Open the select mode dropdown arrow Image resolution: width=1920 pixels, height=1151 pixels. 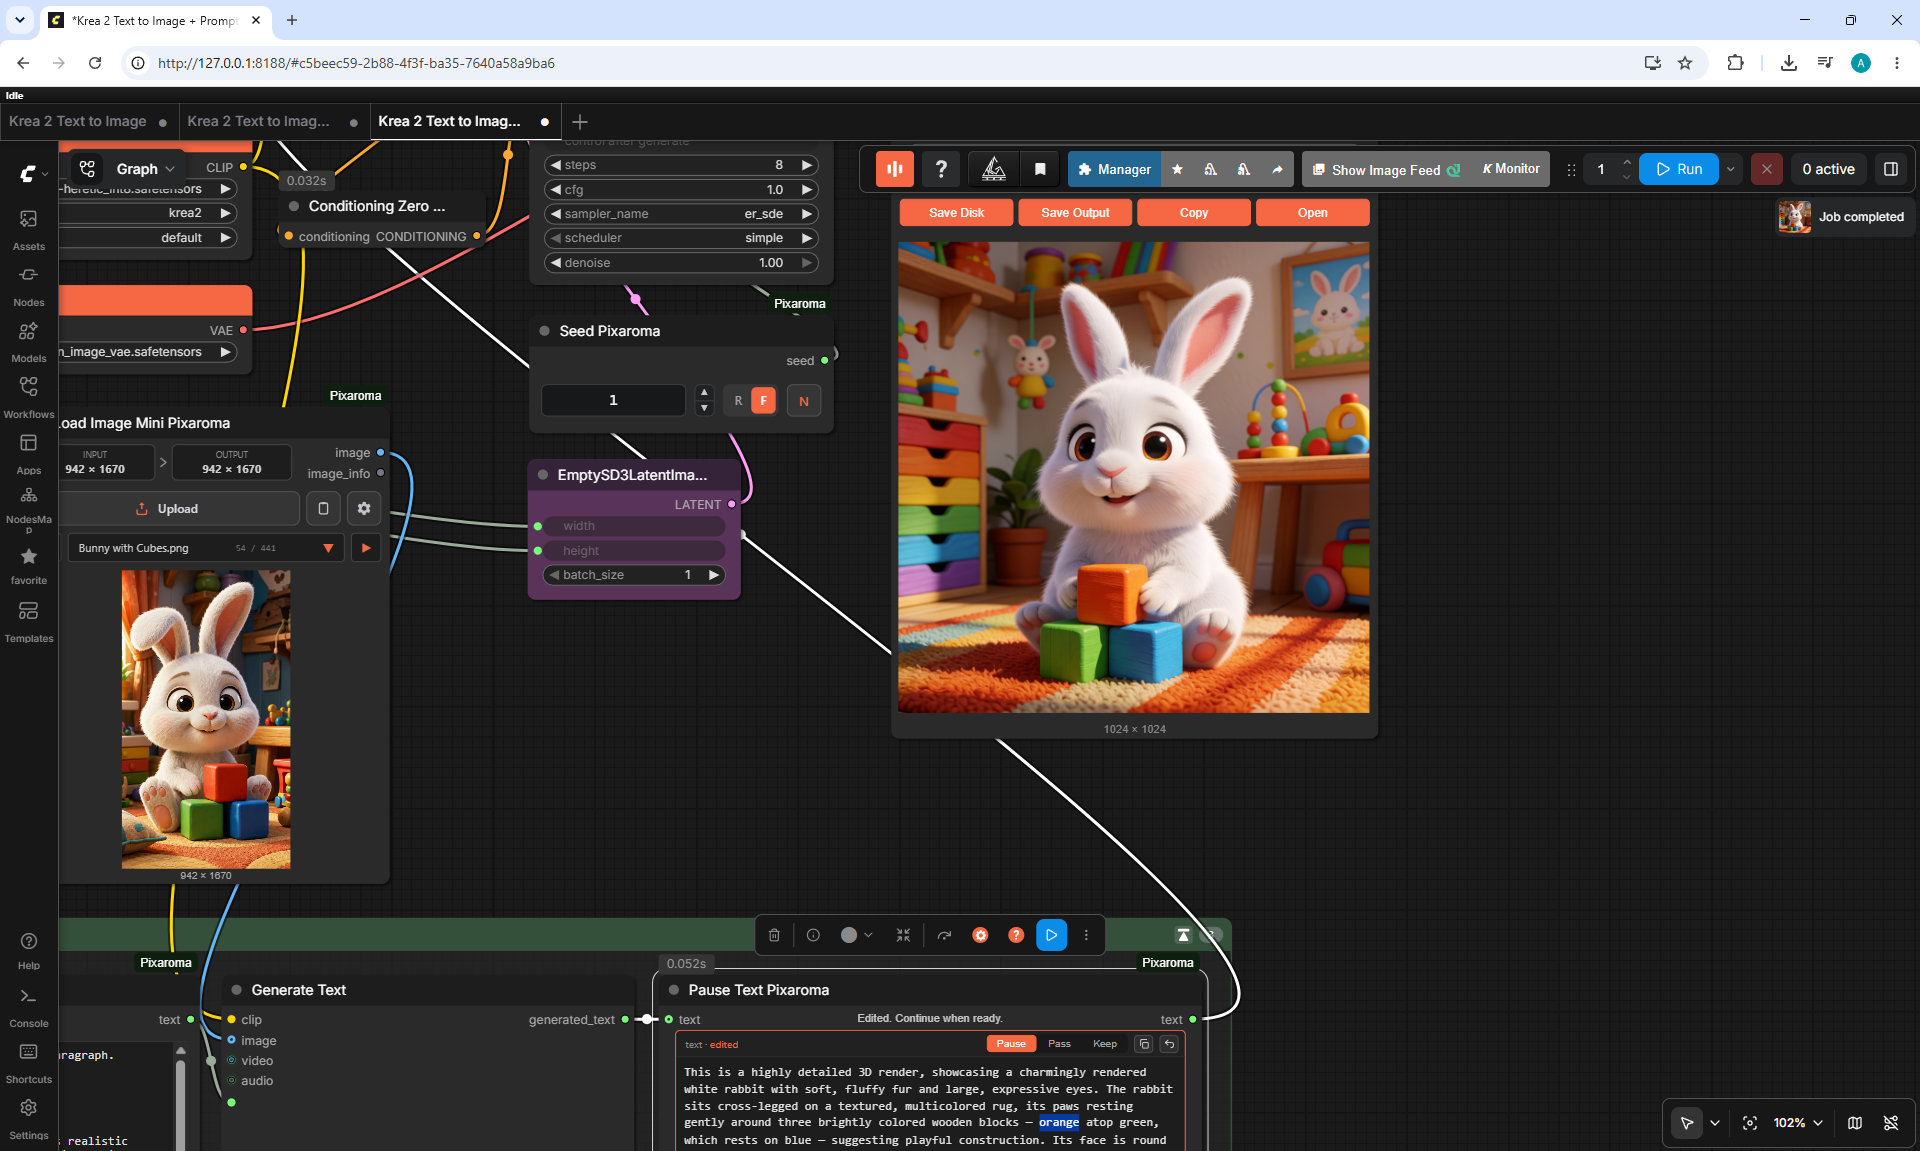1715,1123
